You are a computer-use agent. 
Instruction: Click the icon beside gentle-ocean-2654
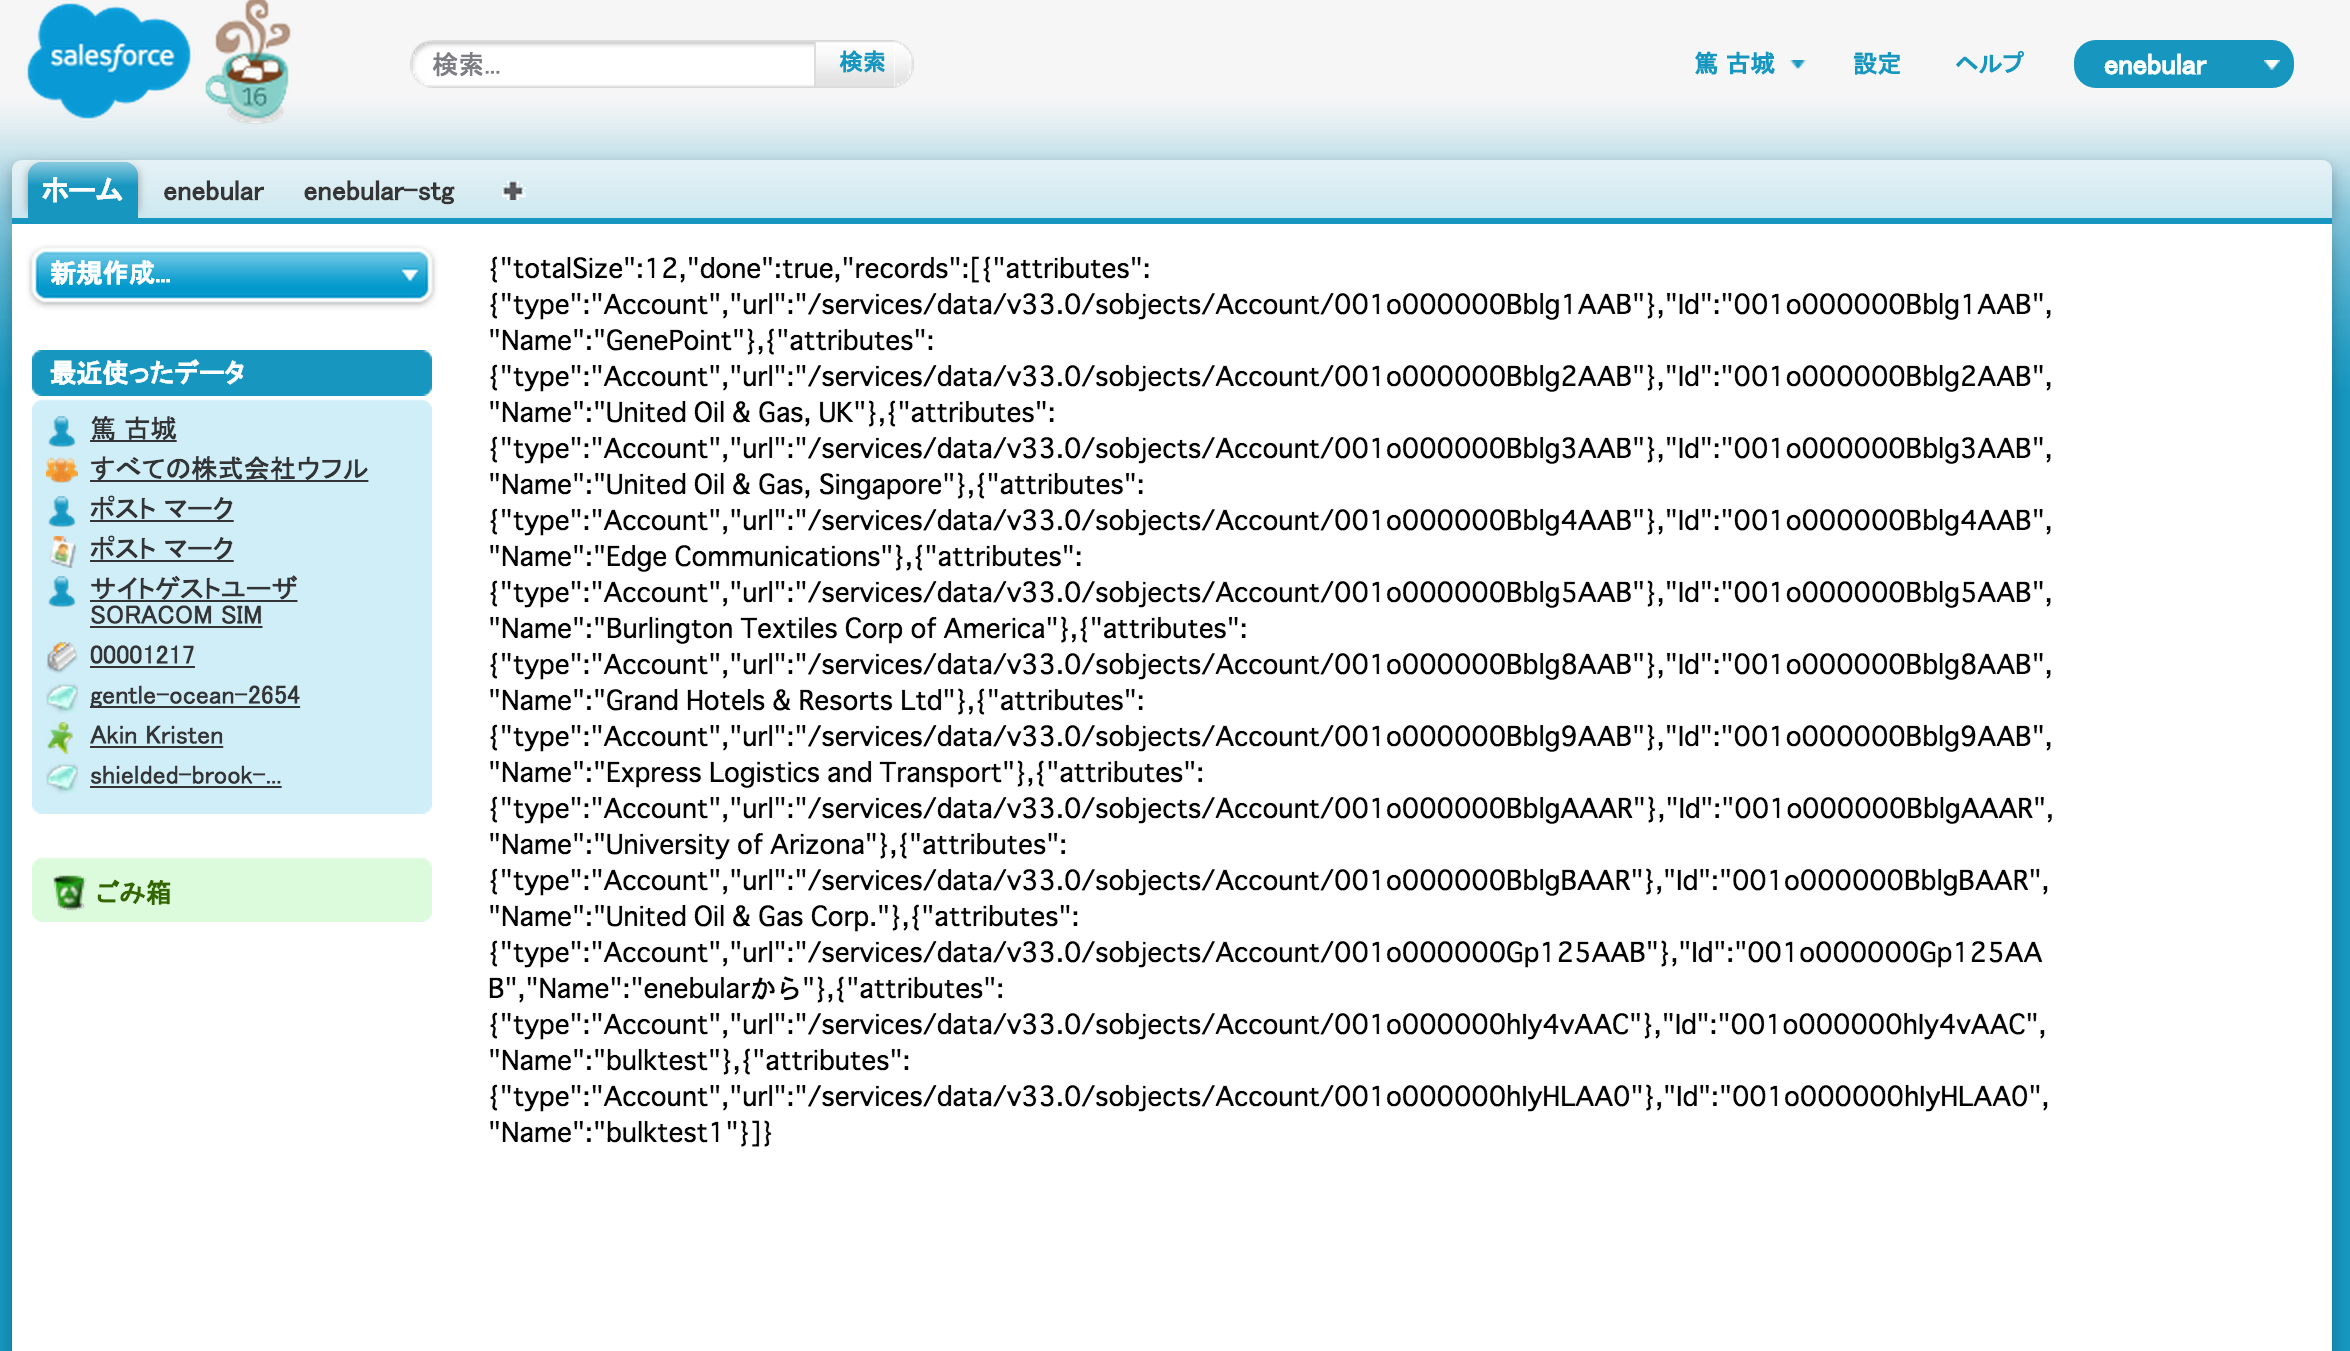coord(62,696)
